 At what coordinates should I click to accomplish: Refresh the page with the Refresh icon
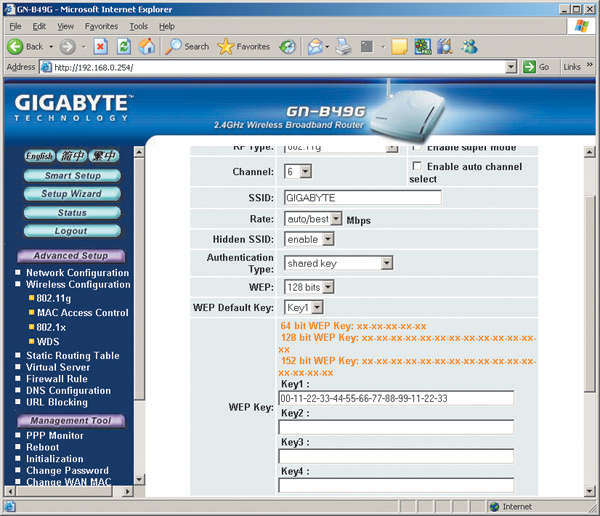124,47
